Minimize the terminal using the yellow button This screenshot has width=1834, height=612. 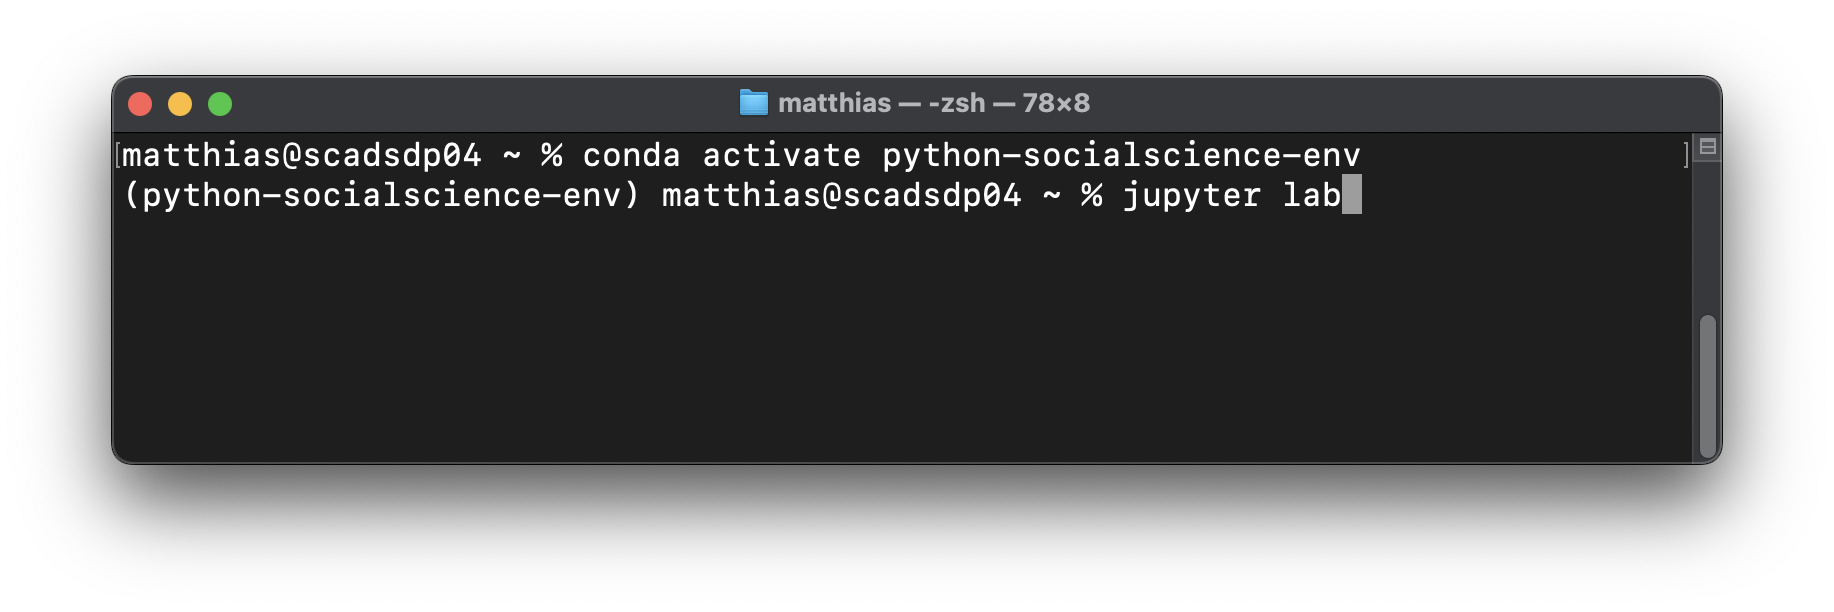pos(180,104)
